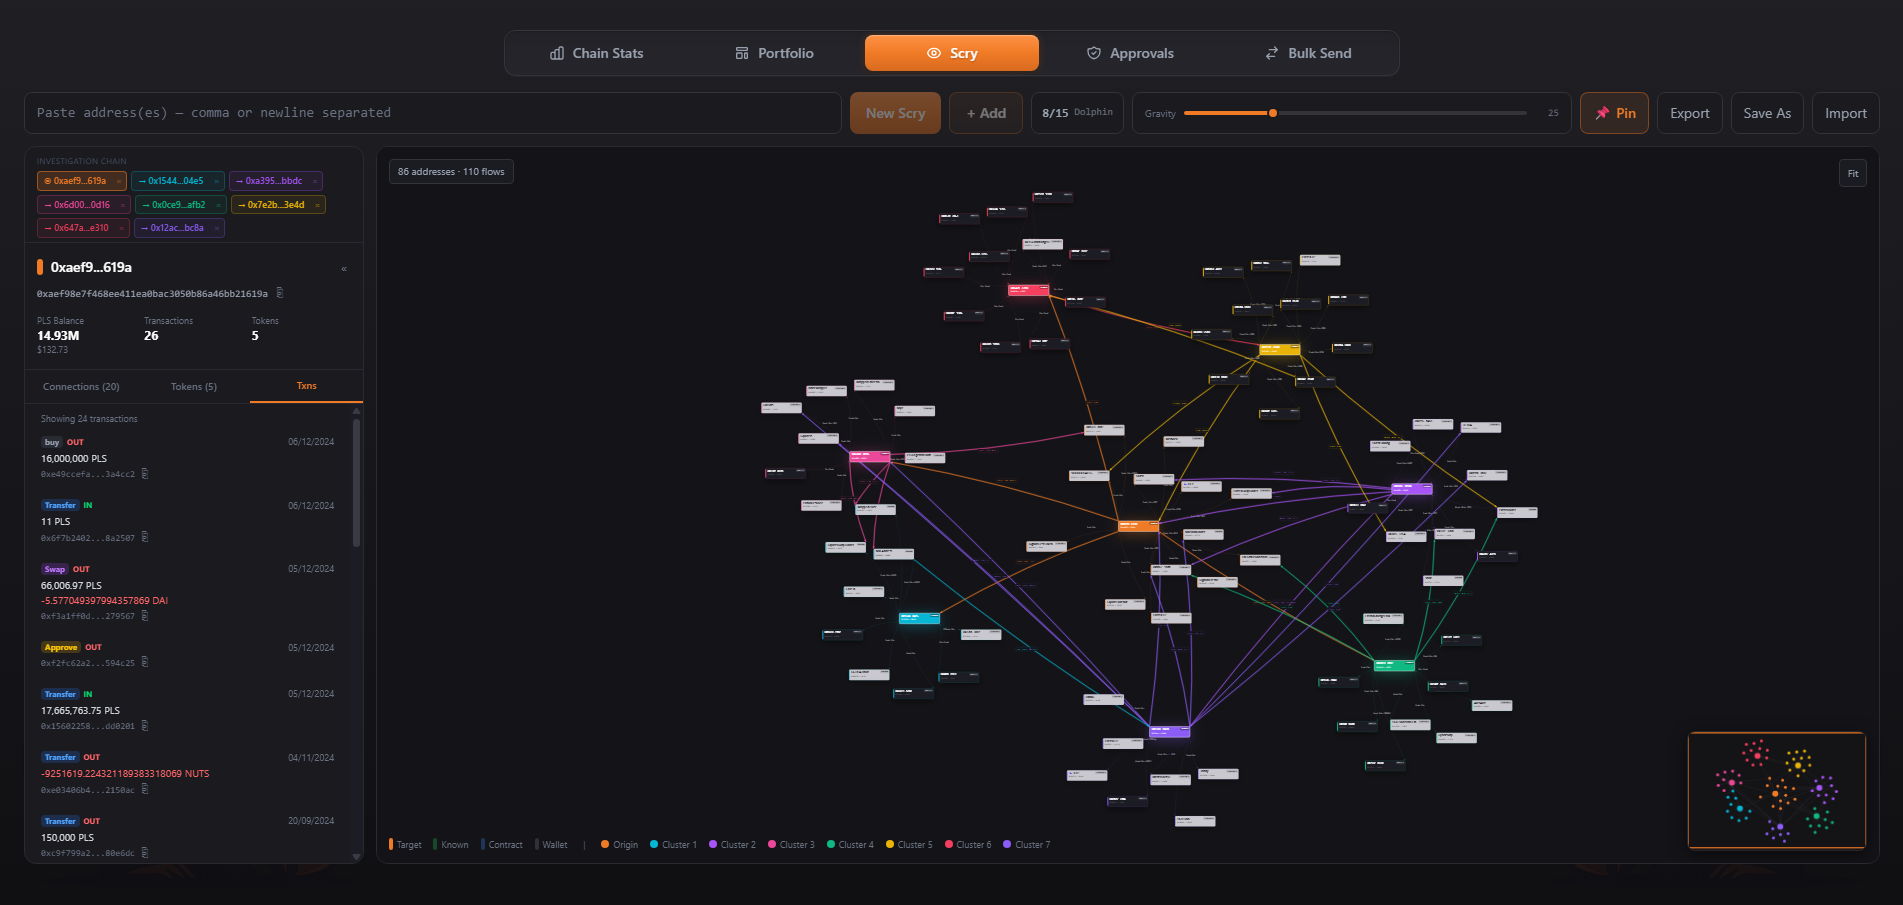Image resolution: width=1903 pixels, height=905 pixels.
Task: Open the Tokens (5) tab
Action: coord(193,386)
